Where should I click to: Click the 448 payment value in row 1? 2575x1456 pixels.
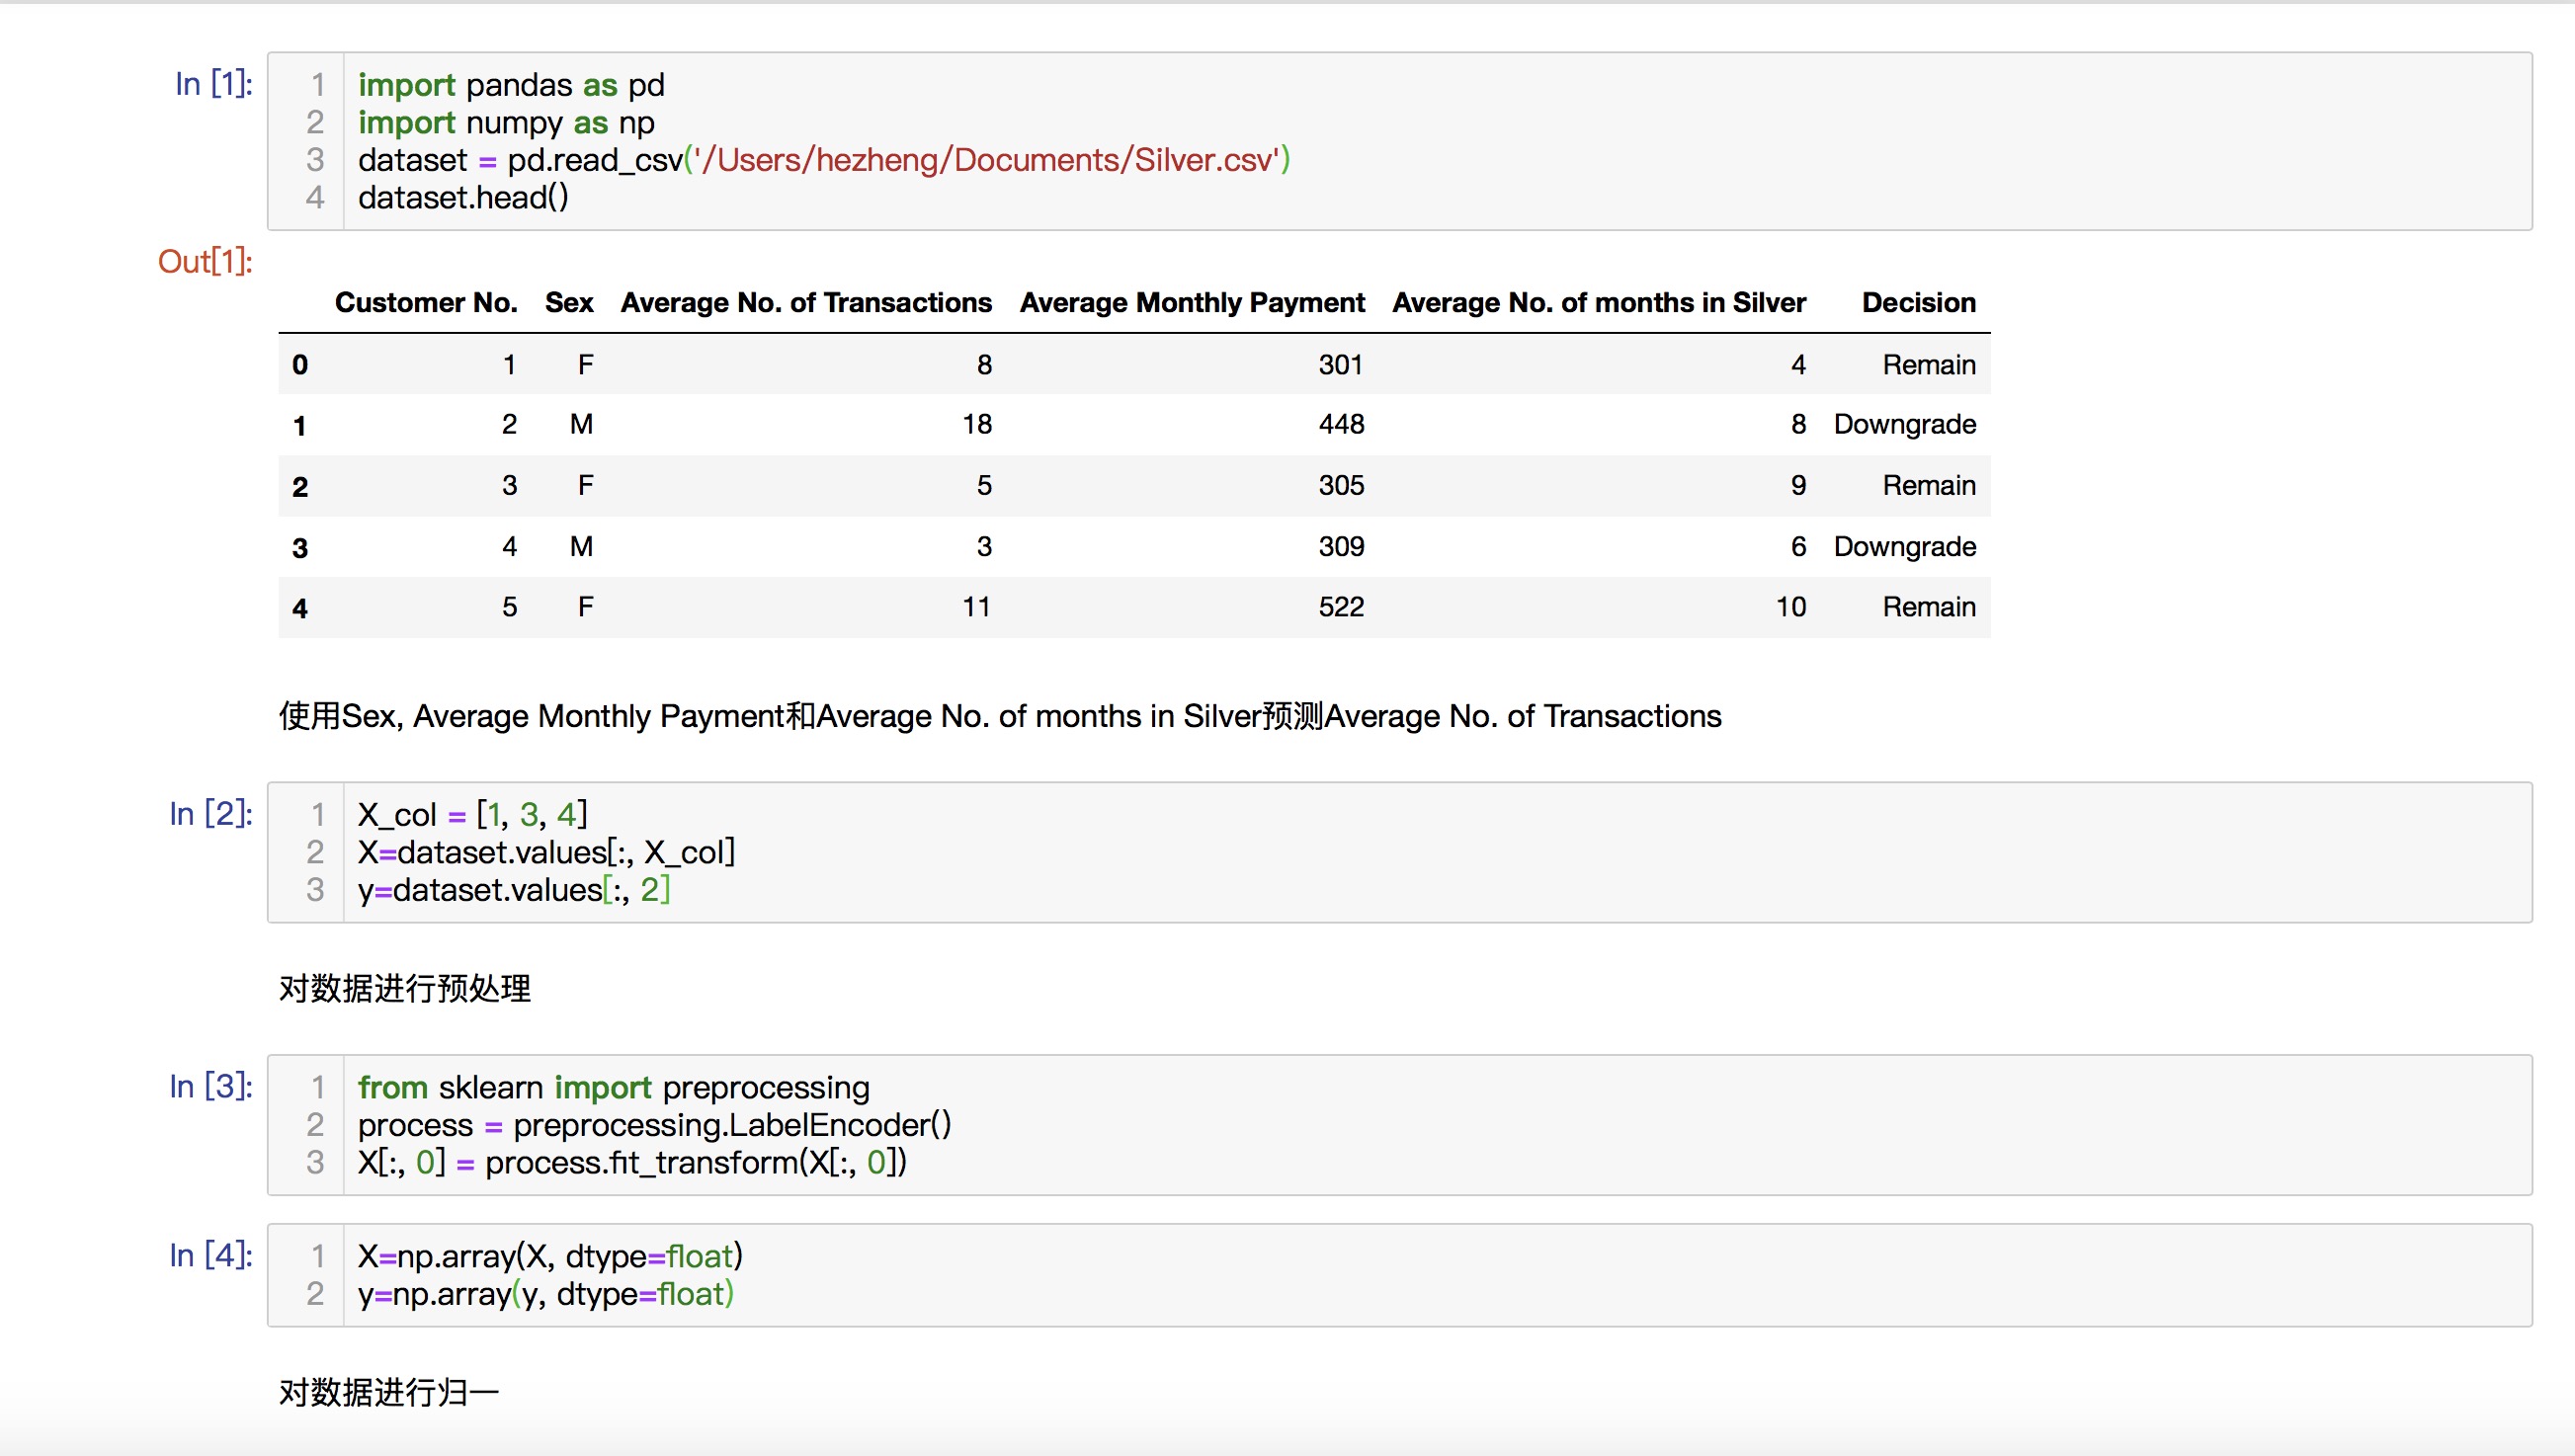coord(1340,425)
